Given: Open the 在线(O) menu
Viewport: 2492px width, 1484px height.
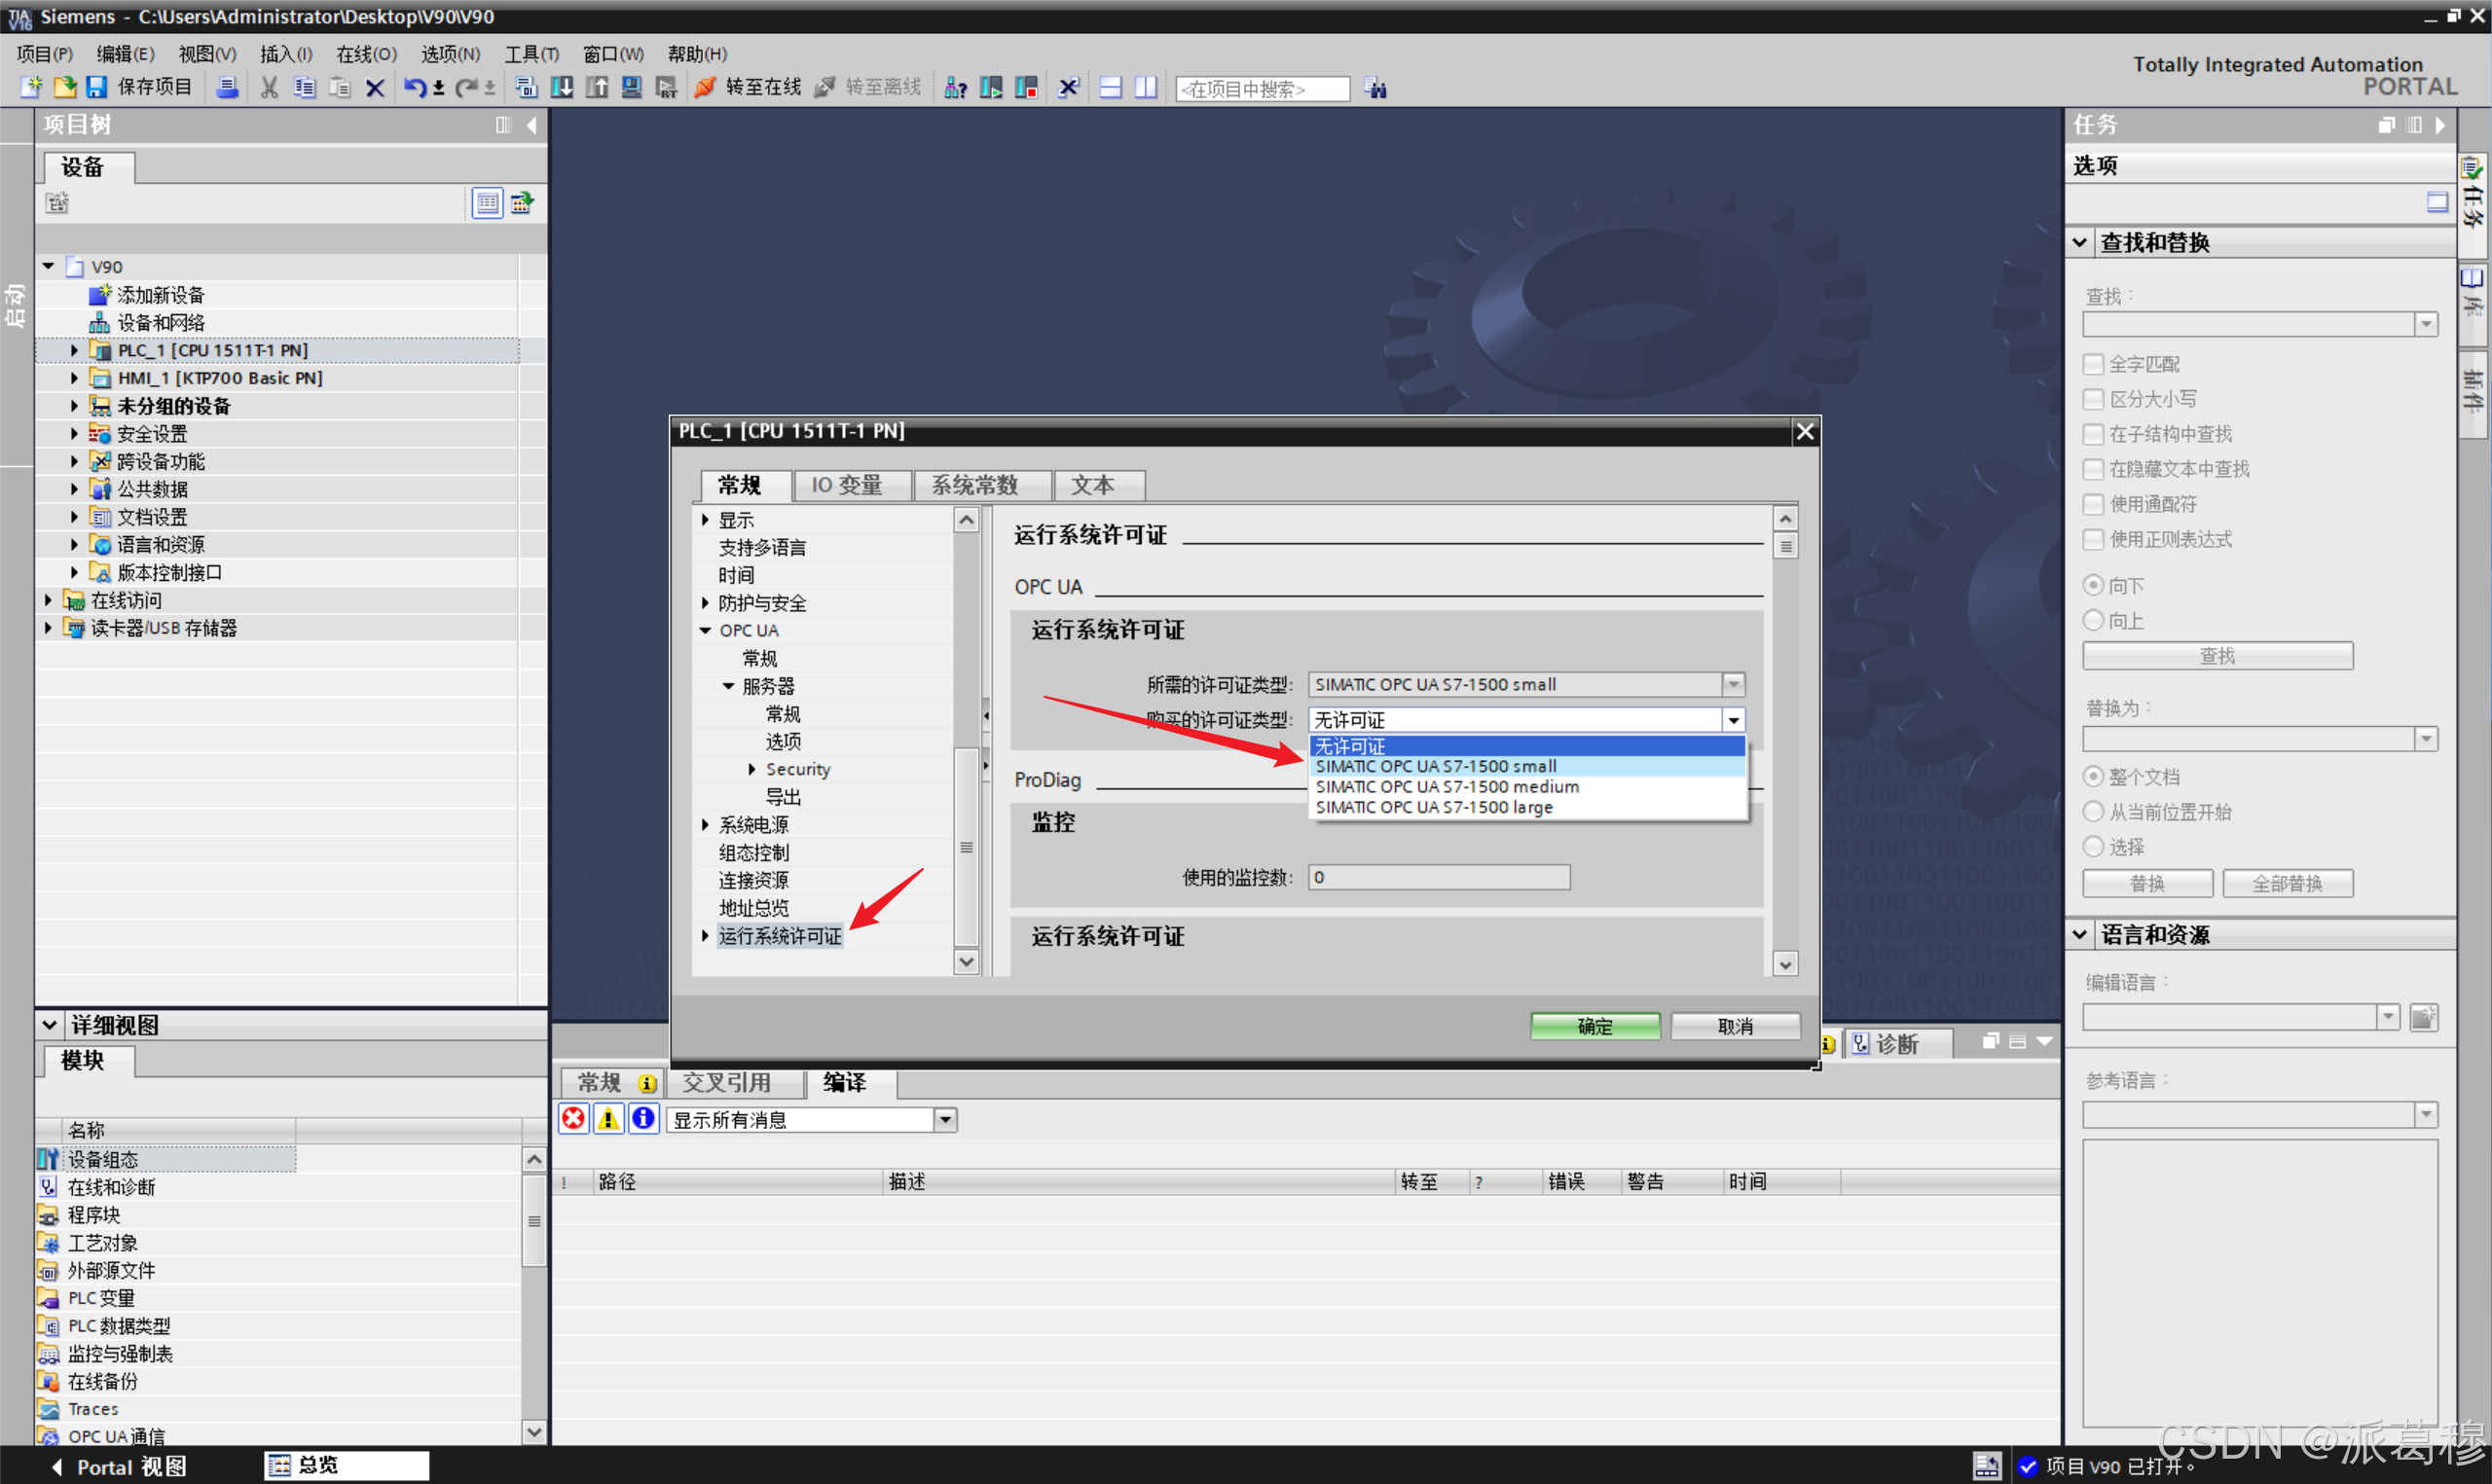Looking at the screenshot, I should 366,54.
